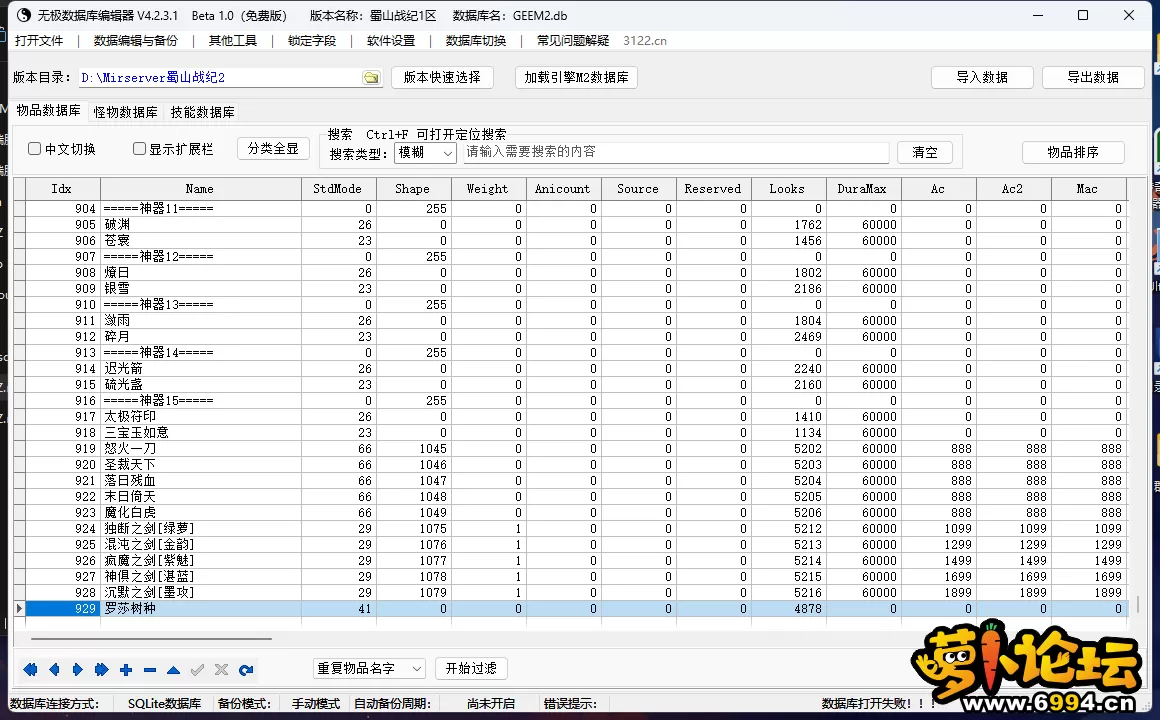
Task: Open the 搜索类型 模糊 dropdown
Action: pyautogui.click(x=425, y=152)
